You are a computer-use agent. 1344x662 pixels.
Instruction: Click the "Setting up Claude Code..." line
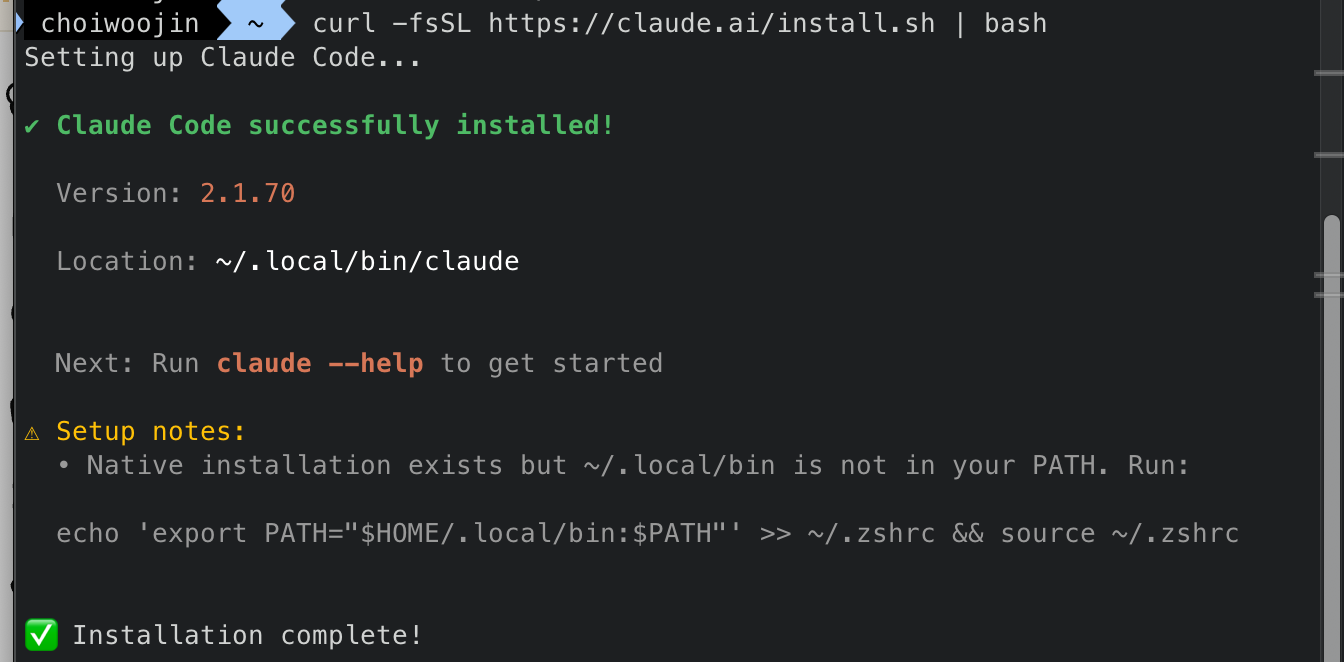click(223, 57)
